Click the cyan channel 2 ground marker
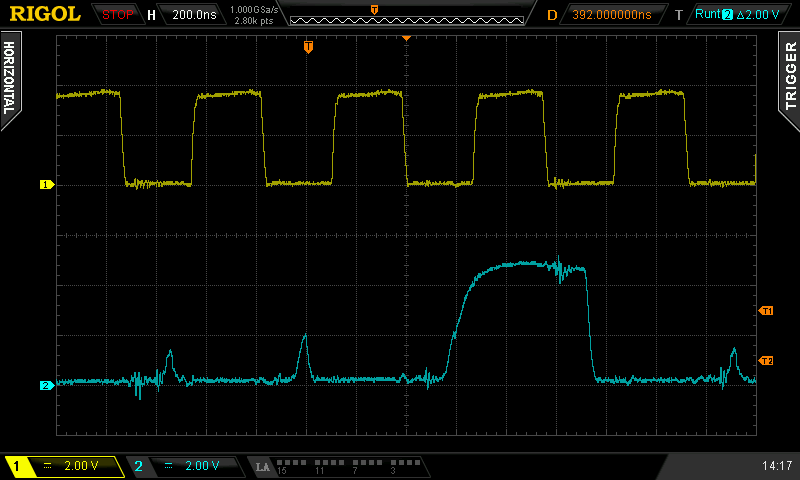 (45, 385)
